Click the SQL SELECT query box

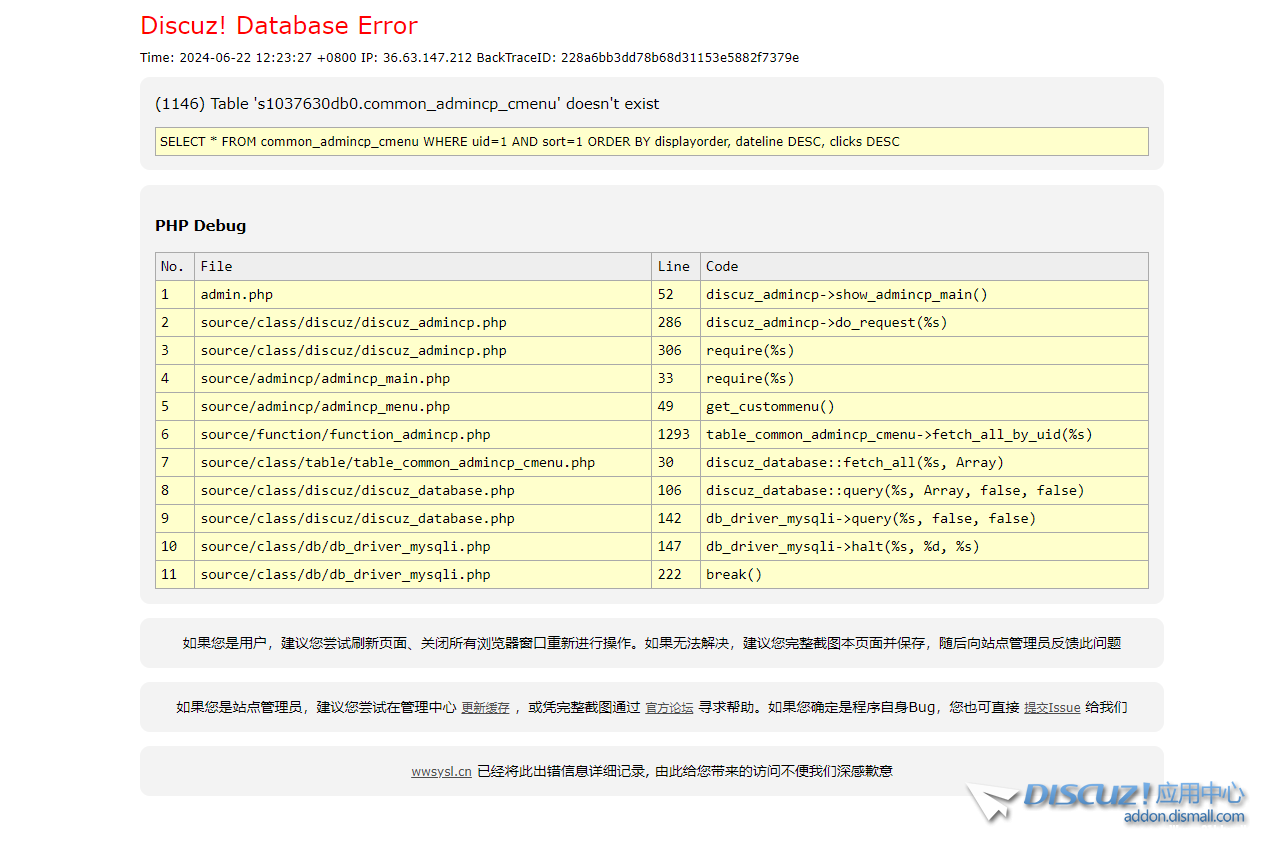click(651, 142)
